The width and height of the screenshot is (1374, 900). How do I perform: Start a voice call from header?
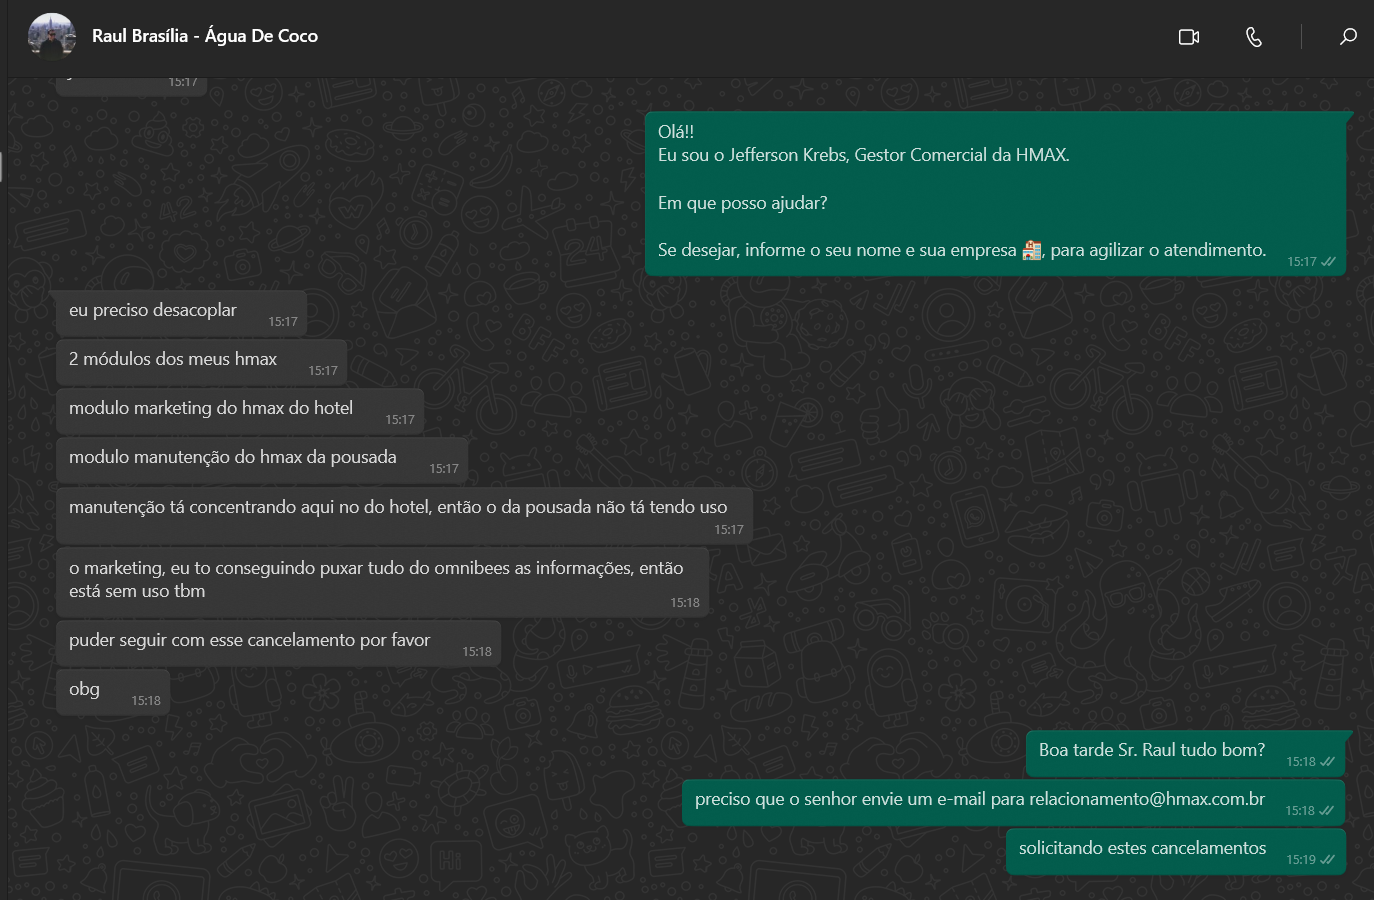pos(1253,37)
